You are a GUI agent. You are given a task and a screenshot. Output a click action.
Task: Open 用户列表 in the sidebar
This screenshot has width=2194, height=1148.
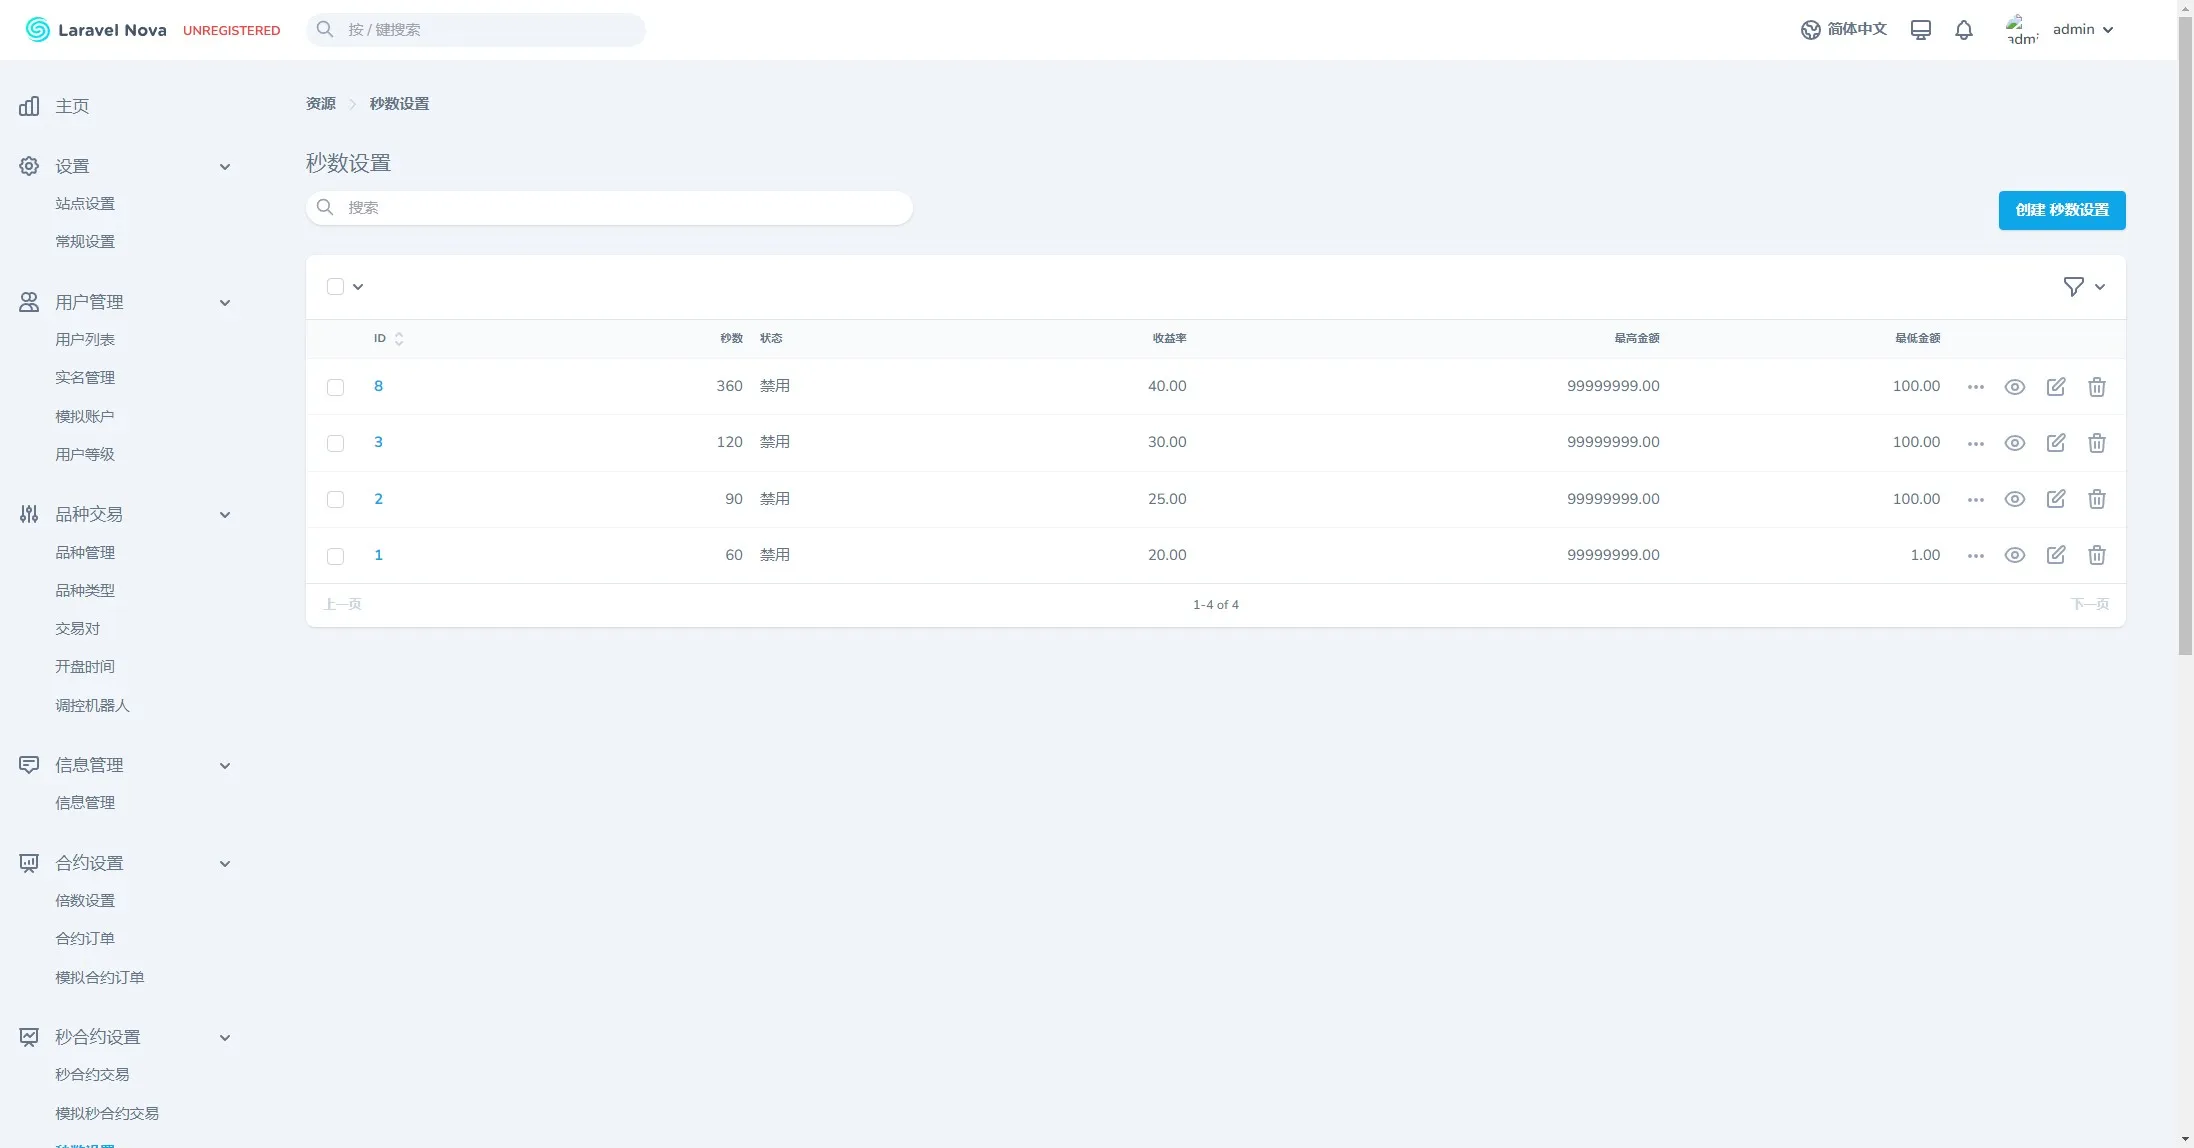click(x=85, y=340)
